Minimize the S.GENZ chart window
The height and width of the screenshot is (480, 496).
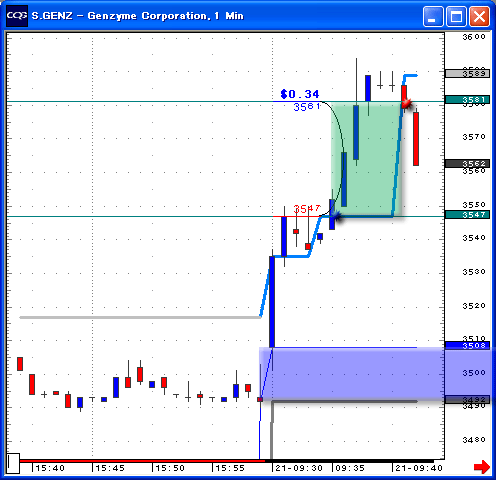coord(433,16)
